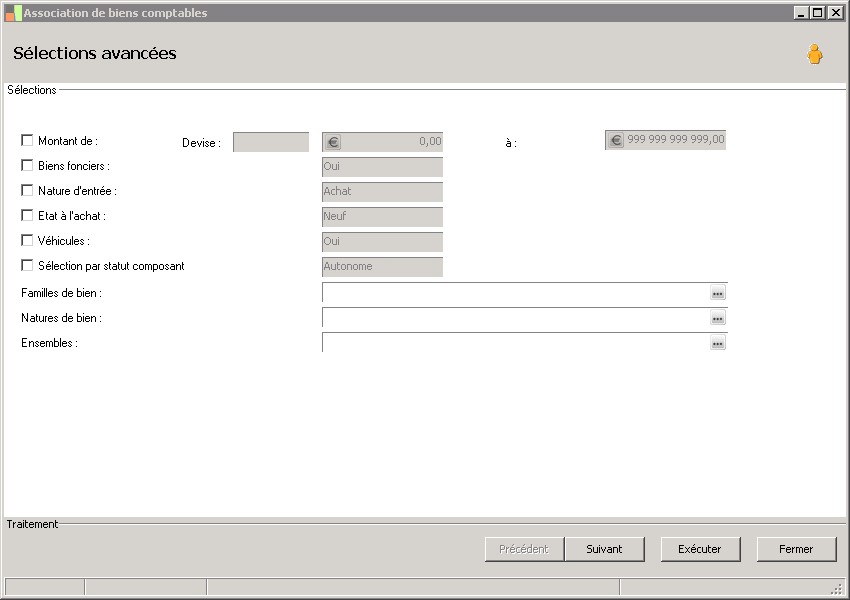This screenshot has width=850, height=600.
Task: Enable the Montant de checkbox
Action: [27, 140]
